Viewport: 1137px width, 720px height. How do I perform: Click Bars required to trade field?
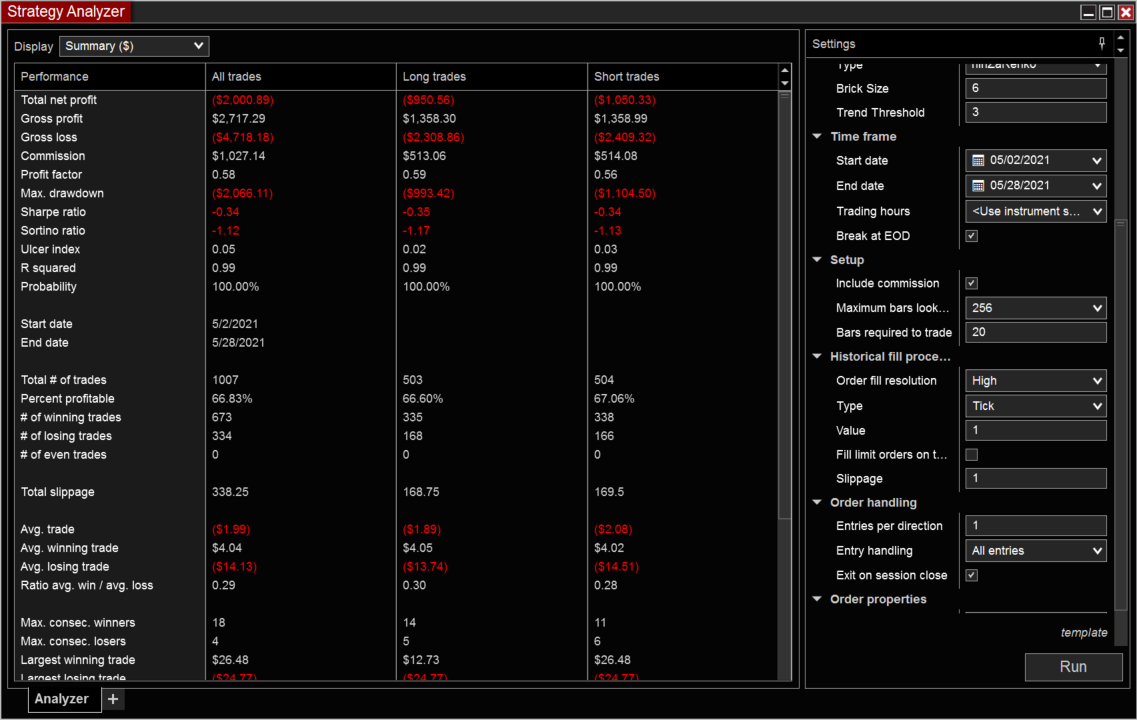(x=1035, y=332)
